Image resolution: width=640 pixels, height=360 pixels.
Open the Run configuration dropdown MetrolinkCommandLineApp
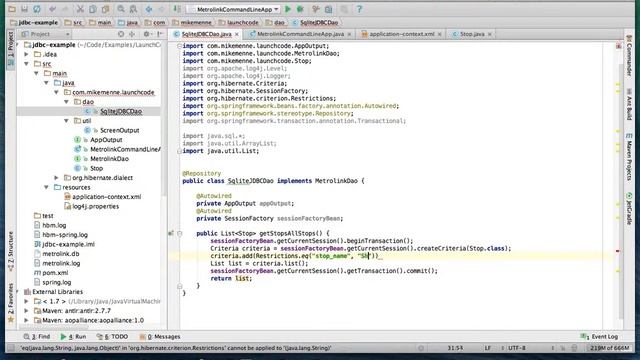pyautogui.click(x=233, y=9)
